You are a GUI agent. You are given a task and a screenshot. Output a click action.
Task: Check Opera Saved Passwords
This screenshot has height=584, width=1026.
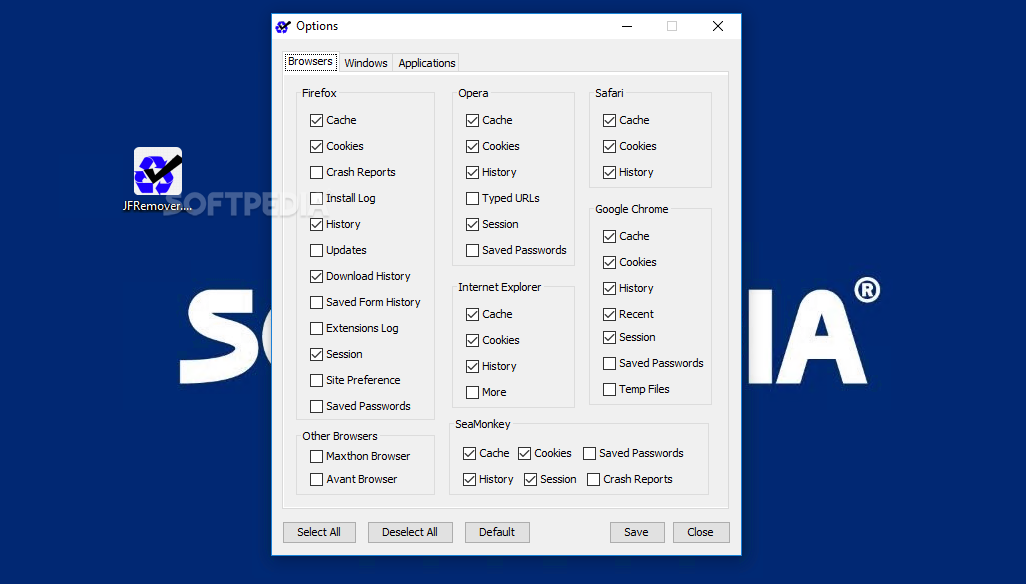coord(472,250)
